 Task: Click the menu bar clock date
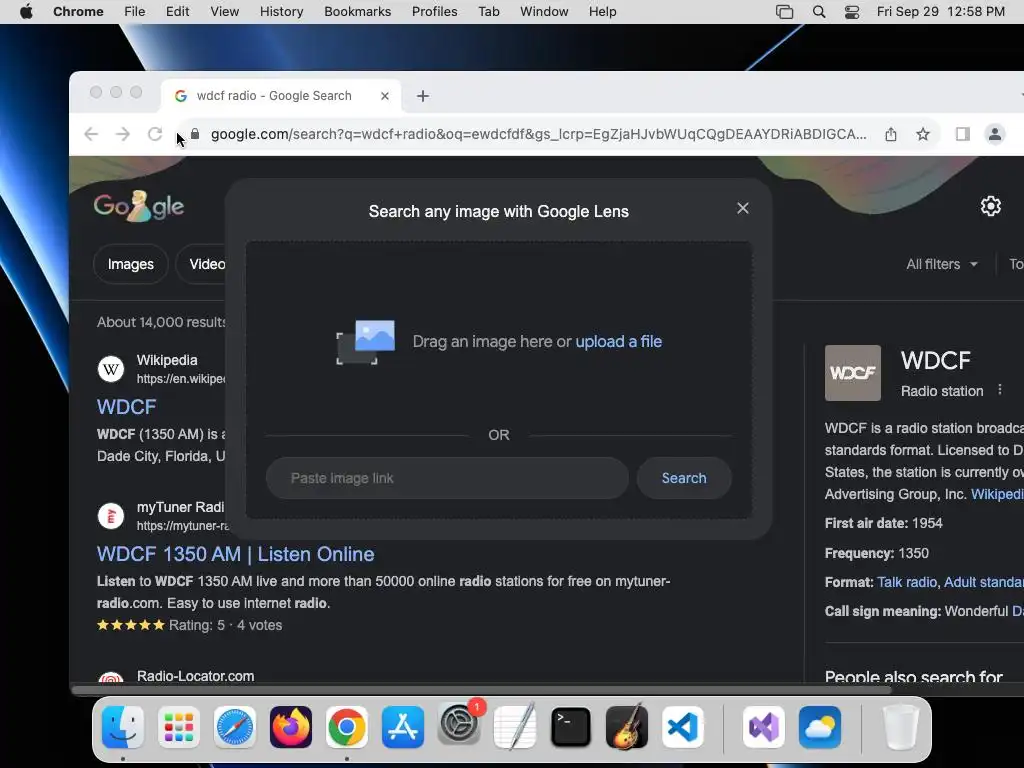pyautogui.click(x=940, y=12)
